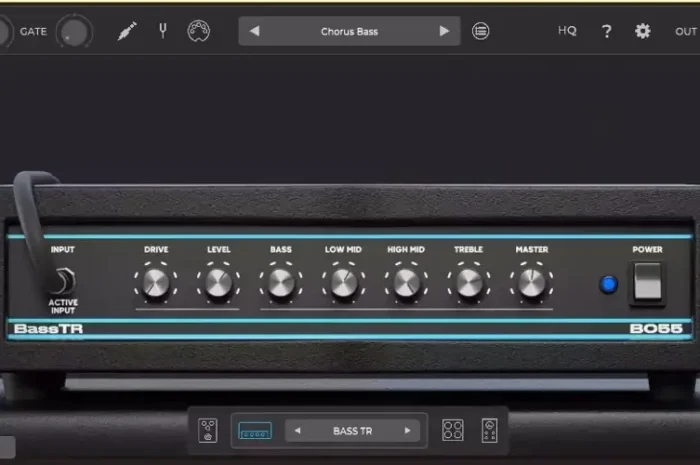Viewport: 700px width, 465px height.
Task: Open the help question mark
Action: (x=606, y=31)
